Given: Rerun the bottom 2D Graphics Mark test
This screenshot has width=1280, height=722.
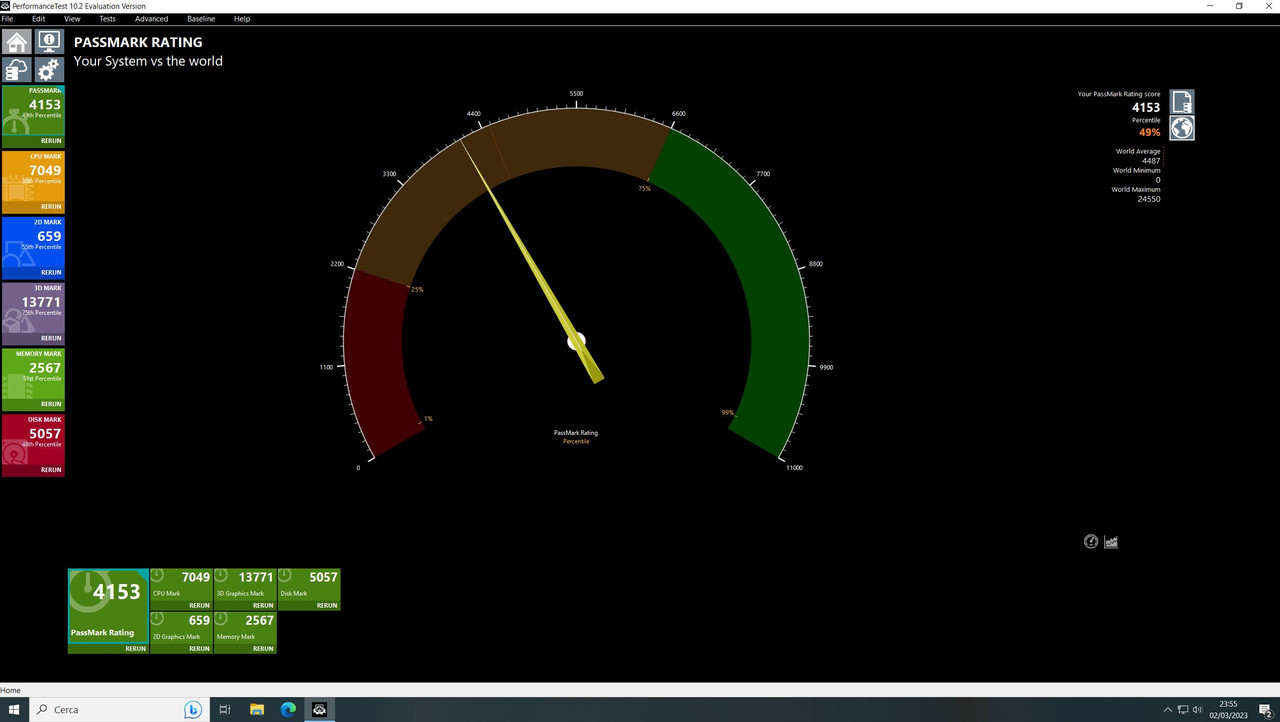Looking at the screenshot, I should (199, 649).
